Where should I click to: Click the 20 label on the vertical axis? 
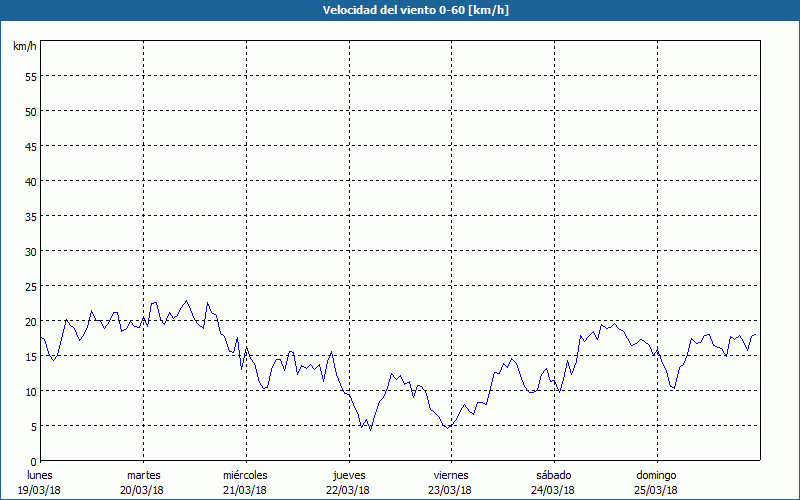click(x=30, y=321)
